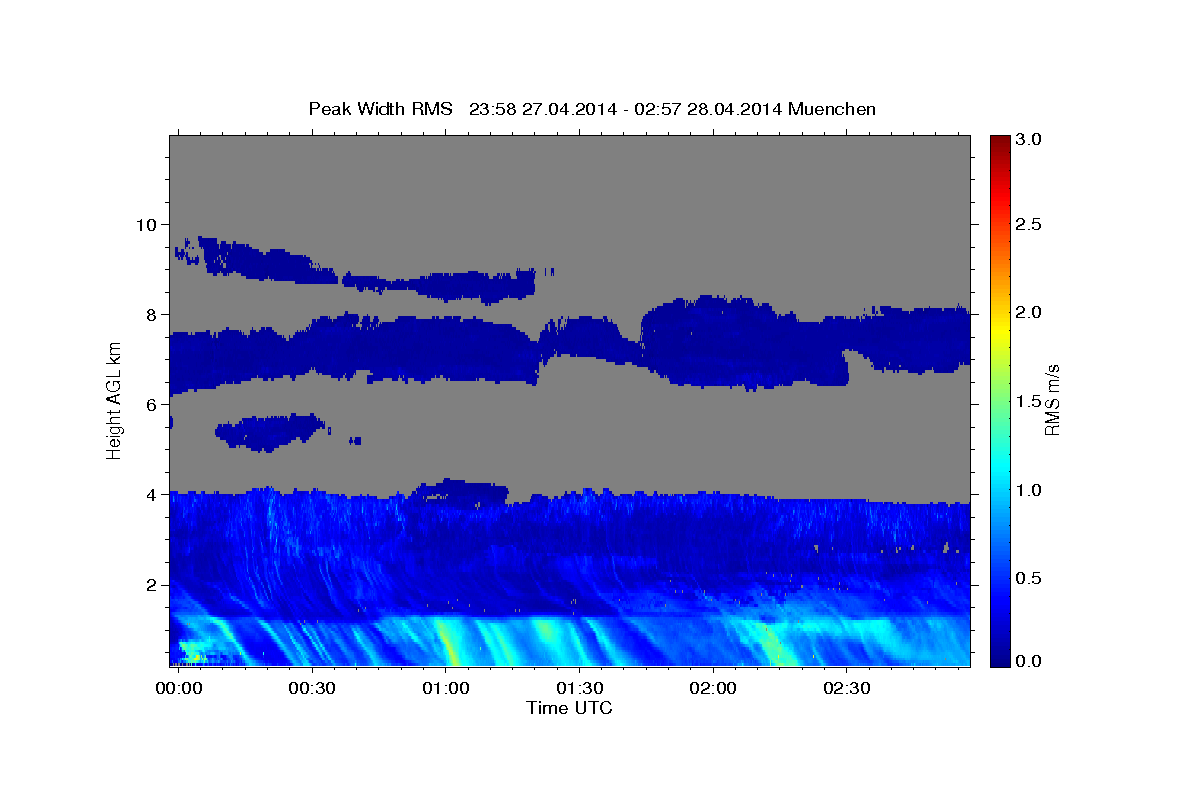The width and height of the screenshot is (1200, 800).
Task: Click the 'Time UTC' axis label
Action: (569, 707)
